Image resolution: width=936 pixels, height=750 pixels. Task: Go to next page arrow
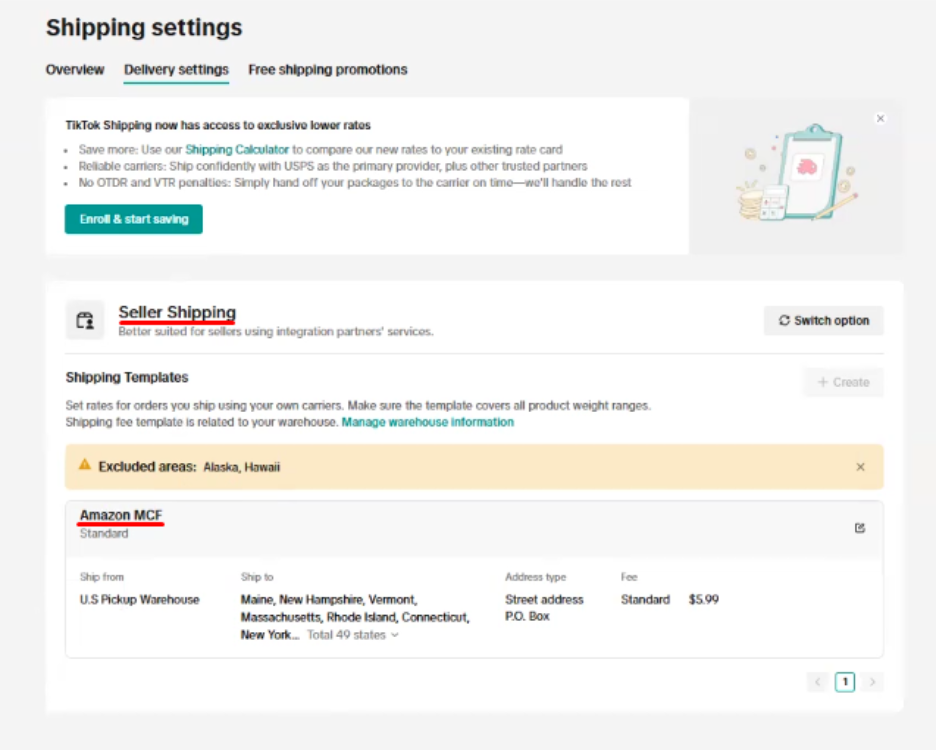[872, 682]
